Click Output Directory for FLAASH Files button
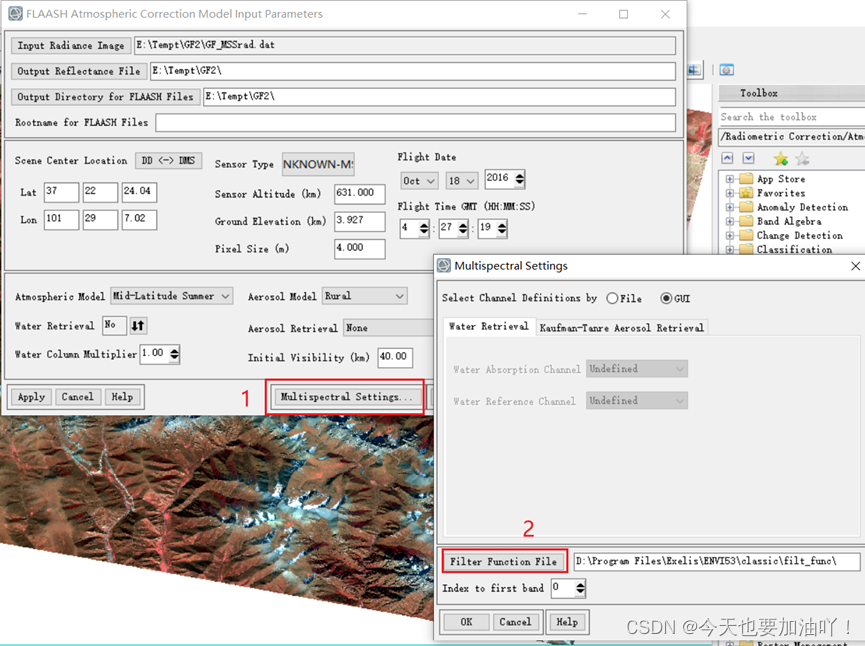The image size is (865, 646). click(x=105, y=97)
